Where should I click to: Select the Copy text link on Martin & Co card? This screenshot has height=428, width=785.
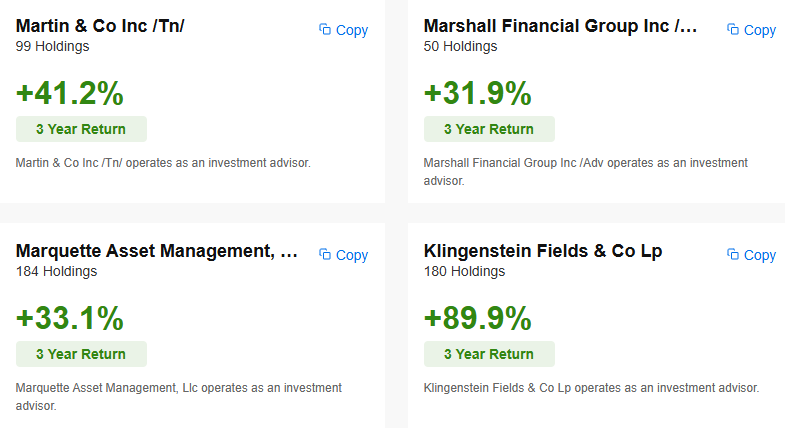(352, 30)
